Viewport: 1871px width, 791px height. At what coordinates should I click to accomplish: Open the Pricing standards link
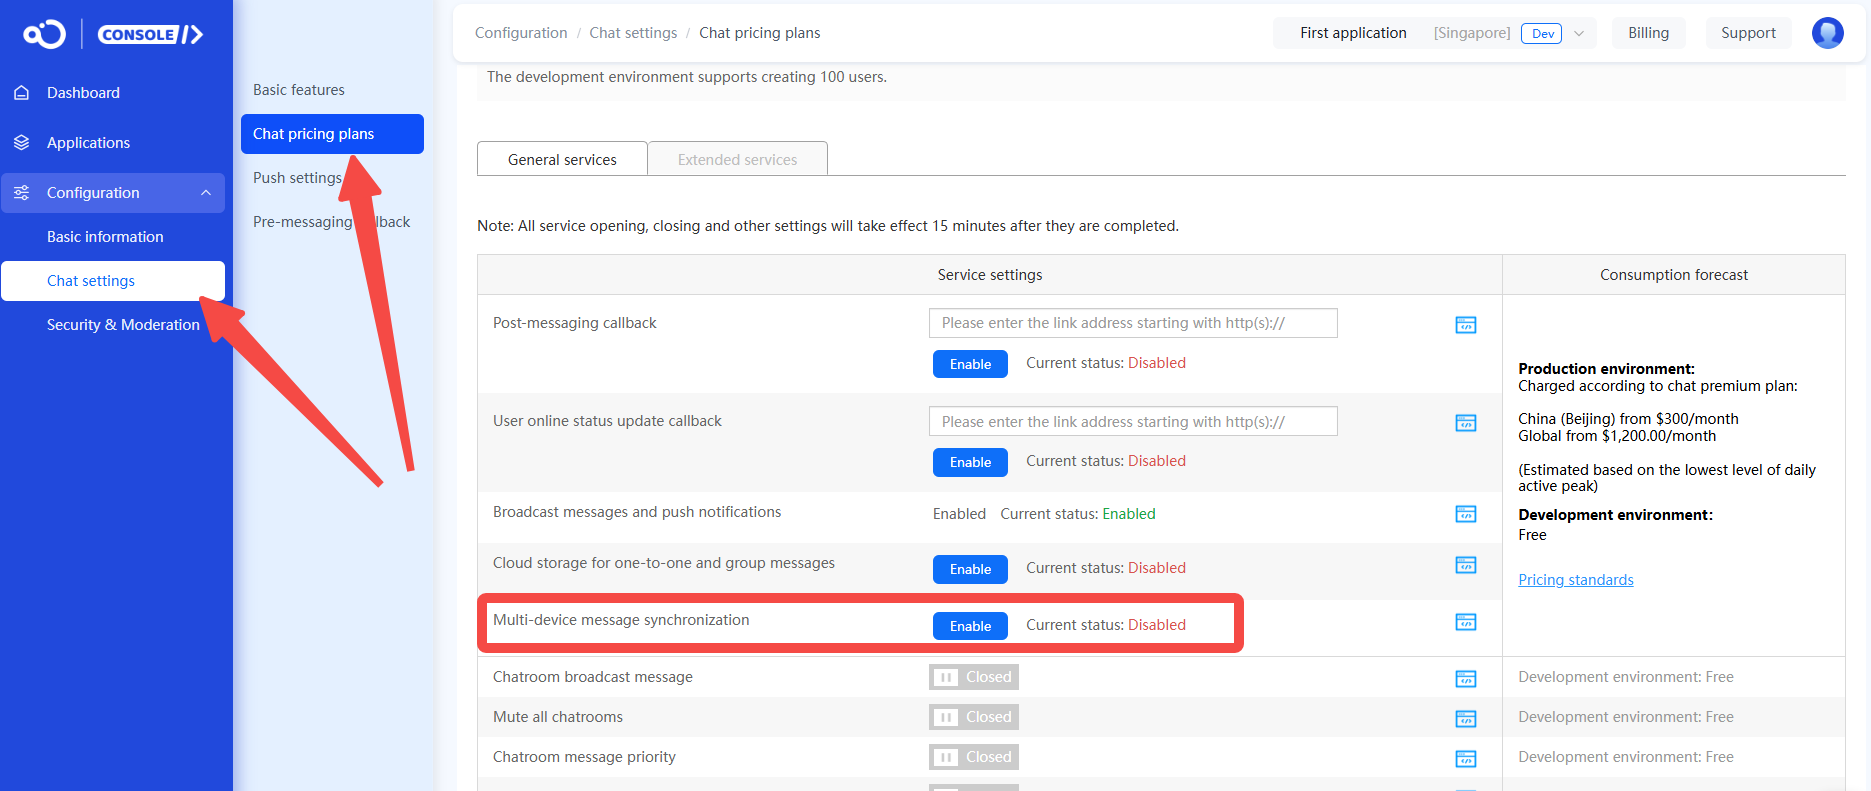pos(1575,580)
